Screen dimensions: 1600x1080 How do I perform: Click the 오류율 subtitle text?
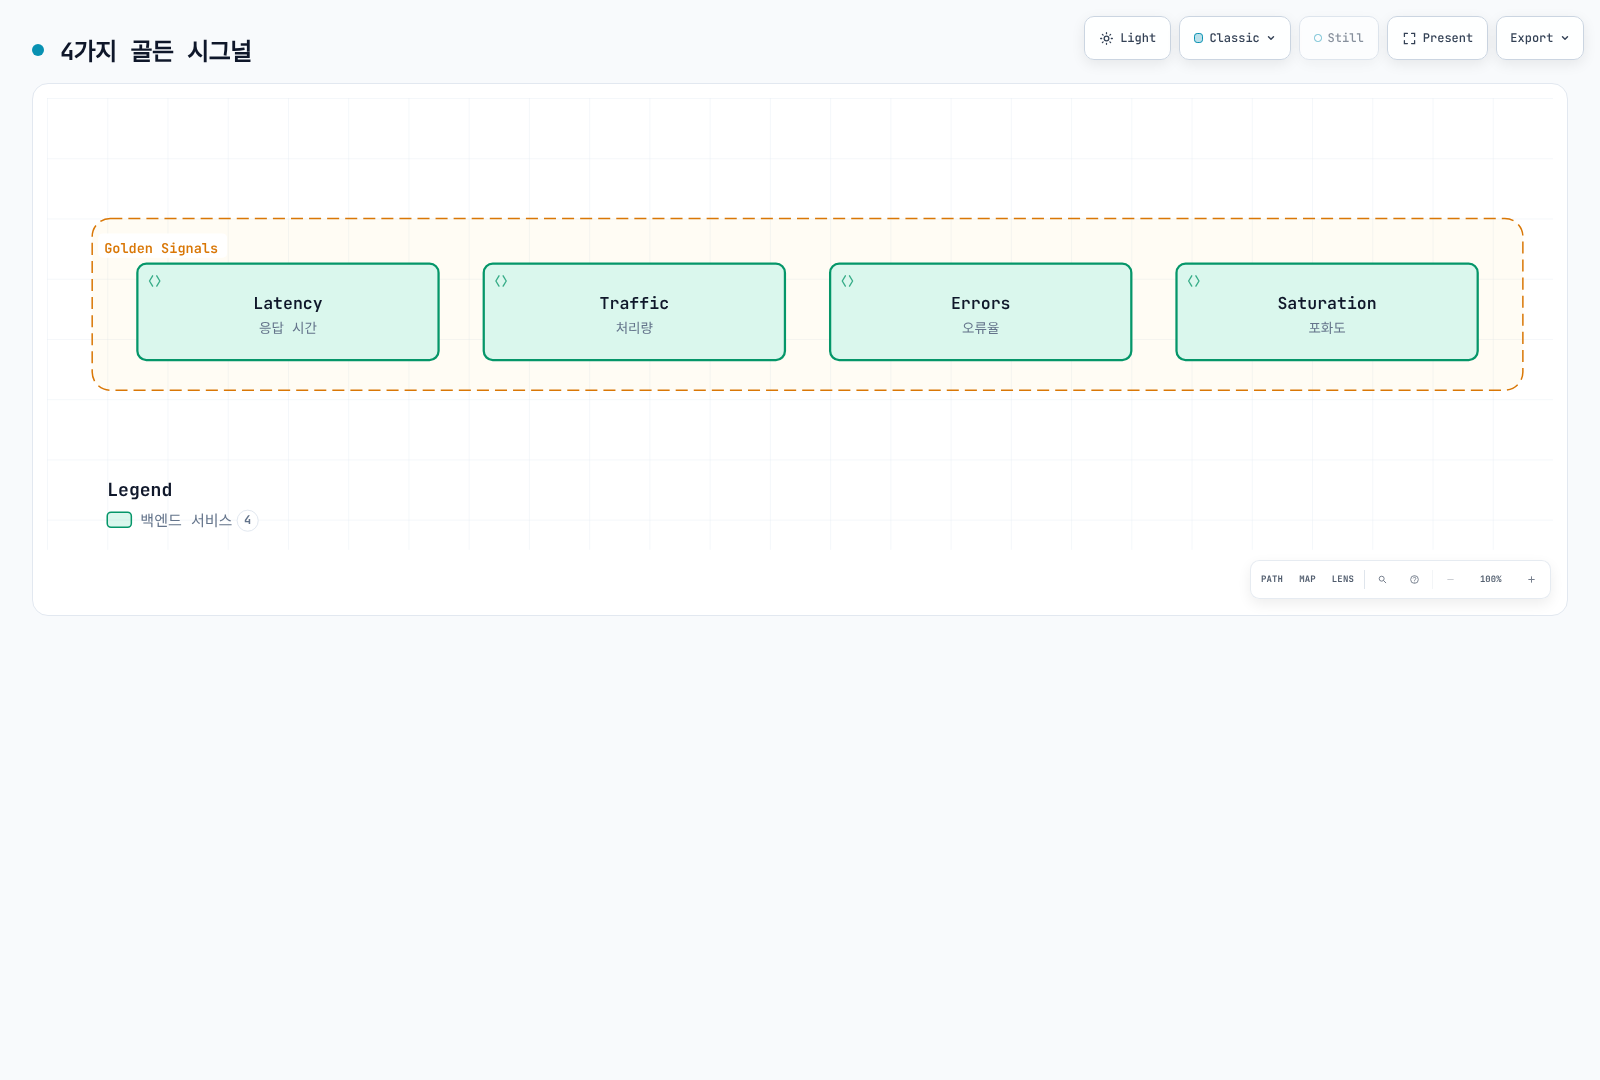[981, 328]
